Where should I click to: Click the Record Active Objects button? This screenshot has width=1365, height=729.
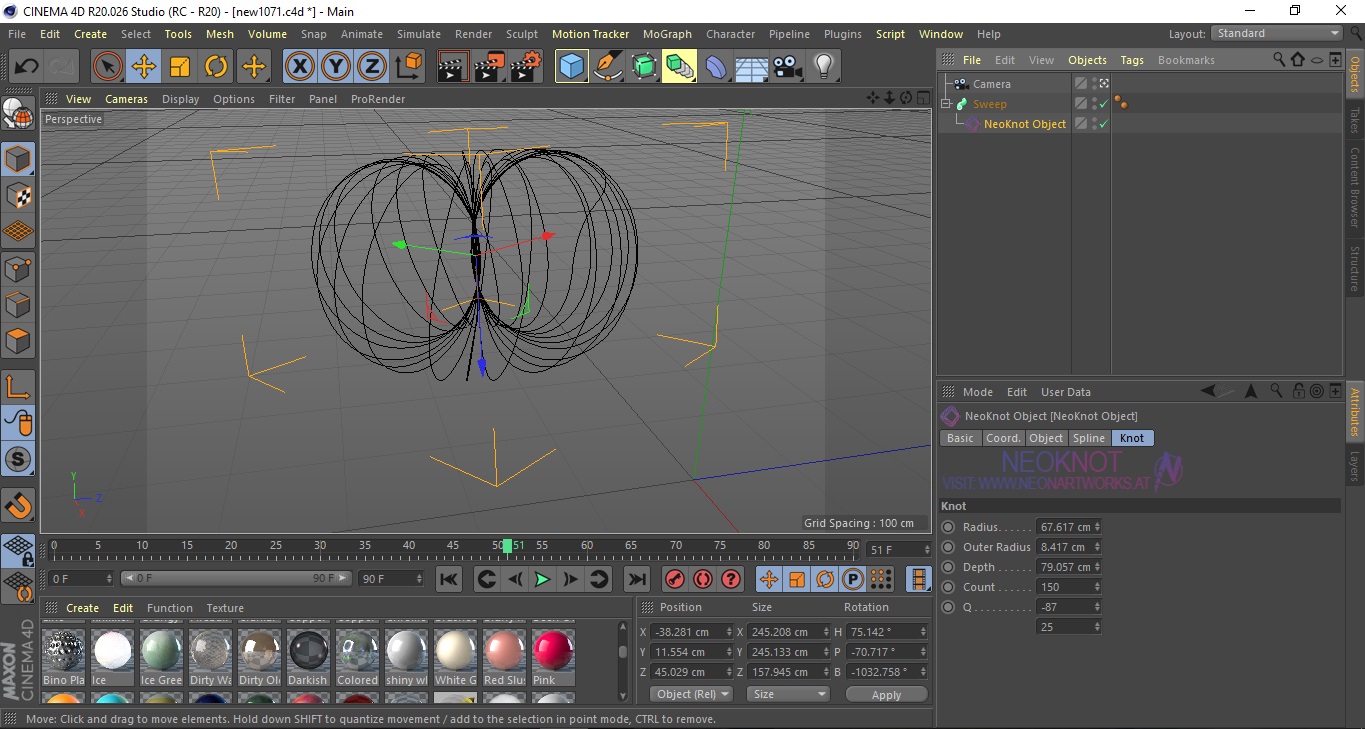coord(674,579)
